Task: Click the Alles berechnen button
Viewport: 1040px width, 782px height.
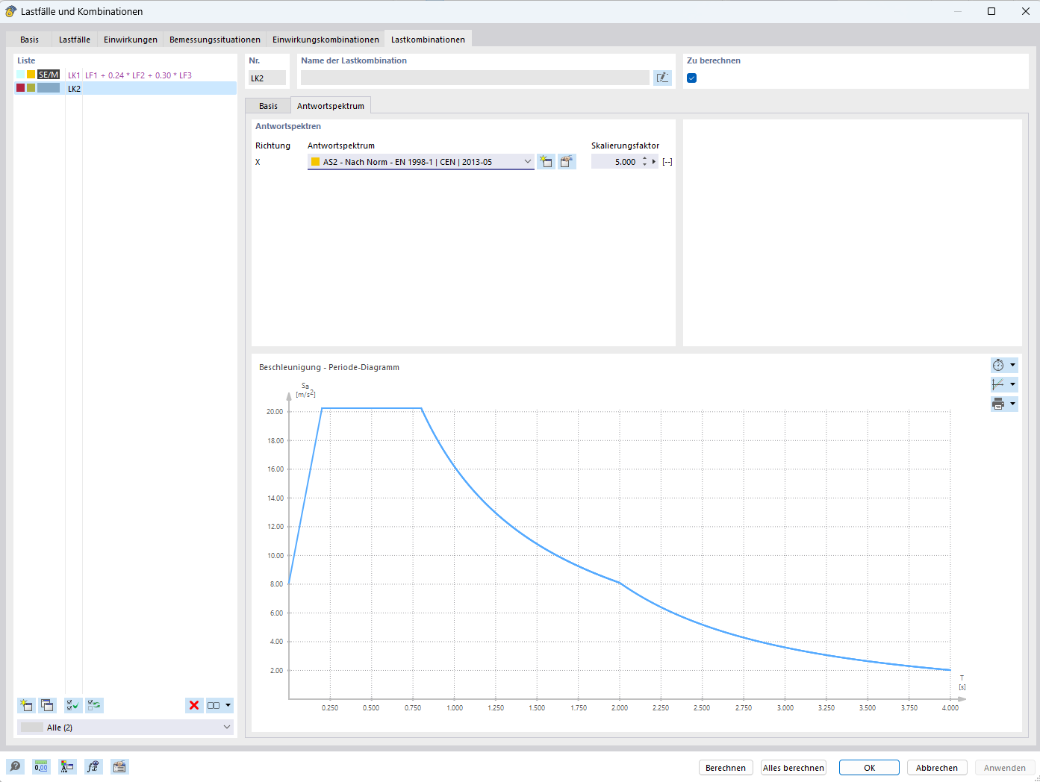Action: coord(793,767)
